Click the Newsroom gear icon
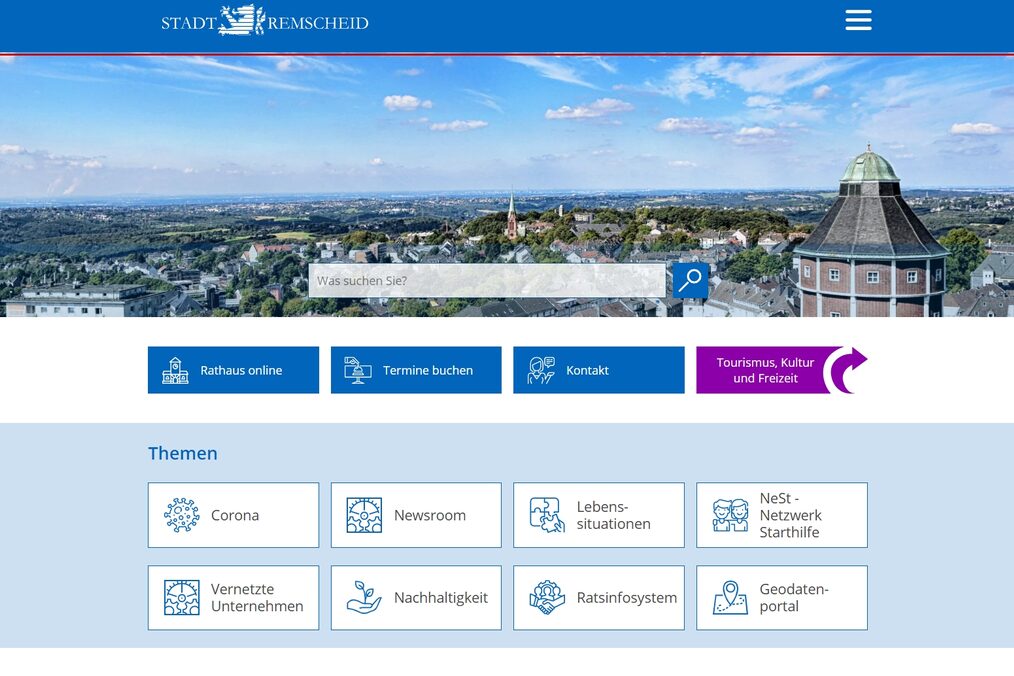Image resolution: width=1014 pixels, height=676 pixels. 364,515
